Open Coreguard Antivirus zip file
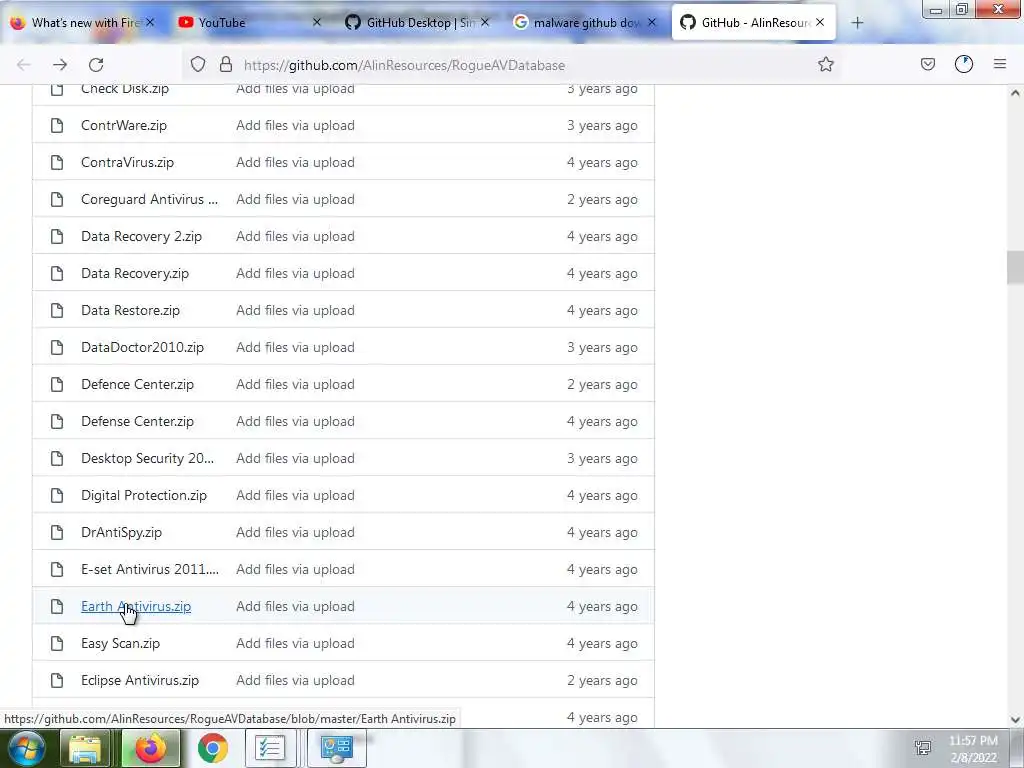This screenshot has height=768, width=1024. [x=150, y=200]
